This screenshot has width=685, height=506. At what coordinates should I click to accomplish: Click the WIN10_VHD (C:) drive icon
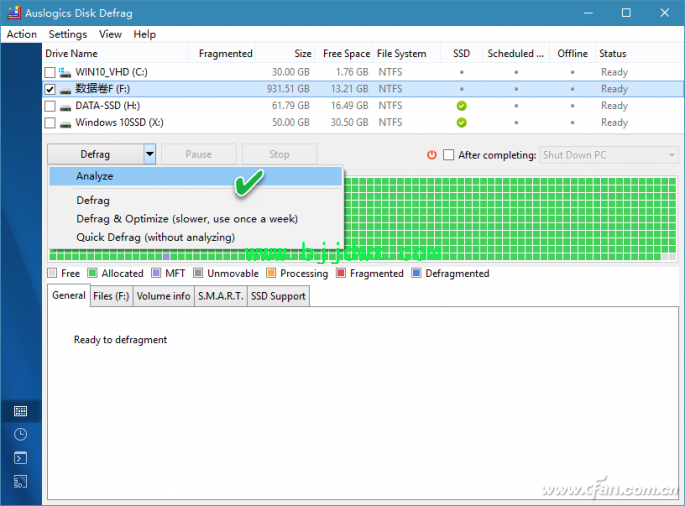(65, 72)
